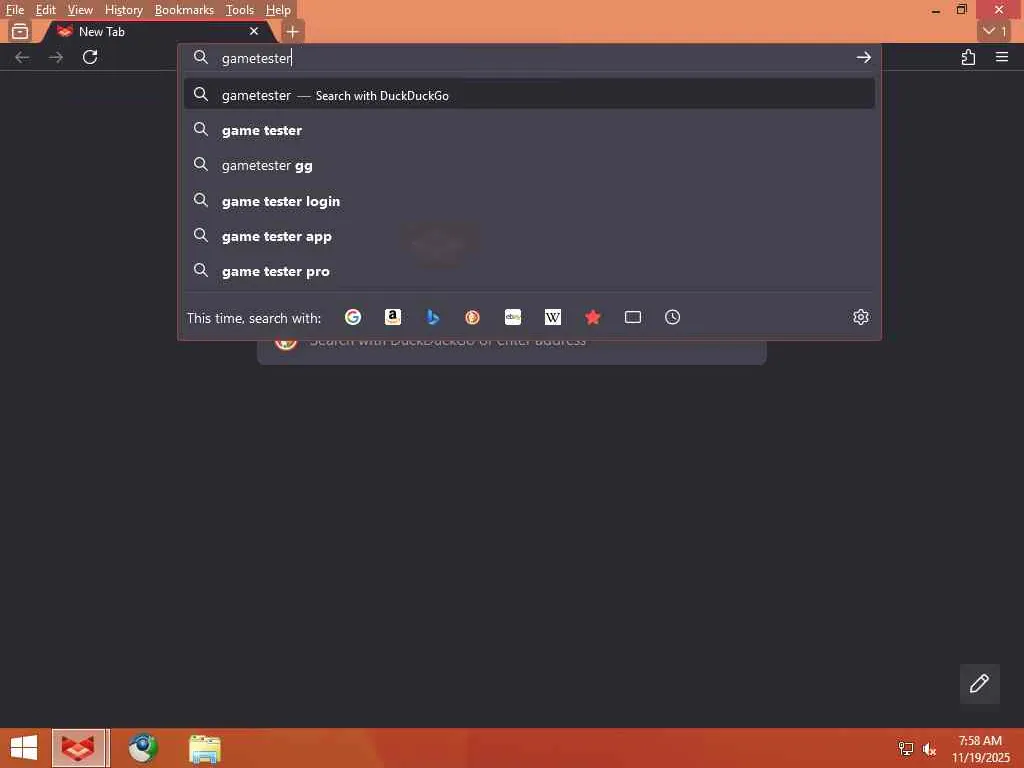Open the View menu
The width and height of the screenshot is (1024, 768).
click(x=80, y=10)
